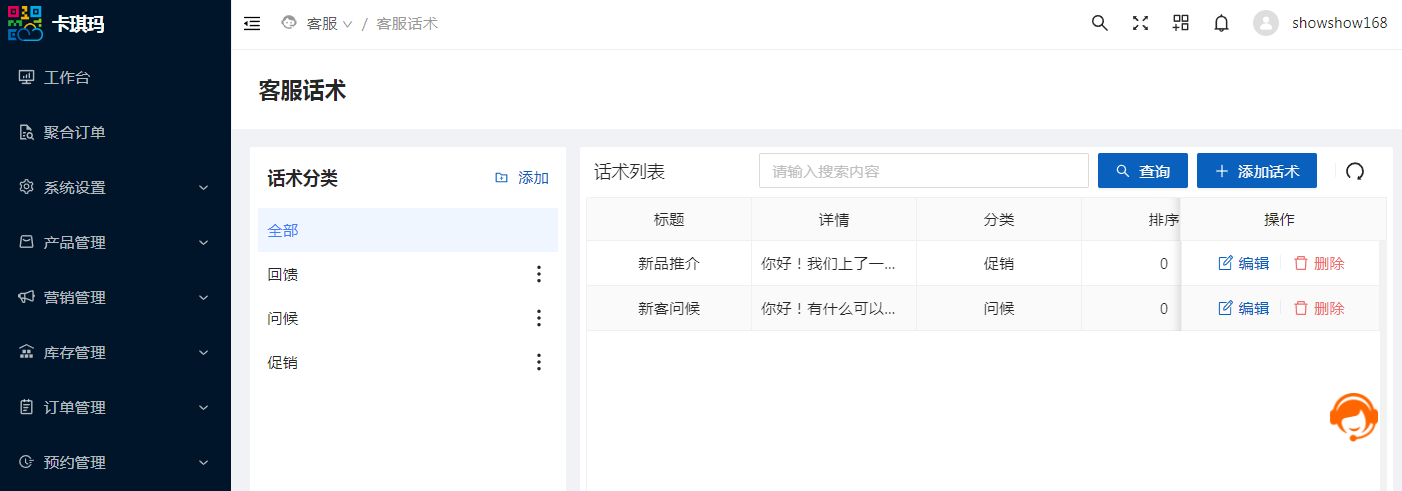This screenshot has height=491, width=1402.
Task: Open the 客服 breadcrumb dropdown
Action: coord(329,24)
